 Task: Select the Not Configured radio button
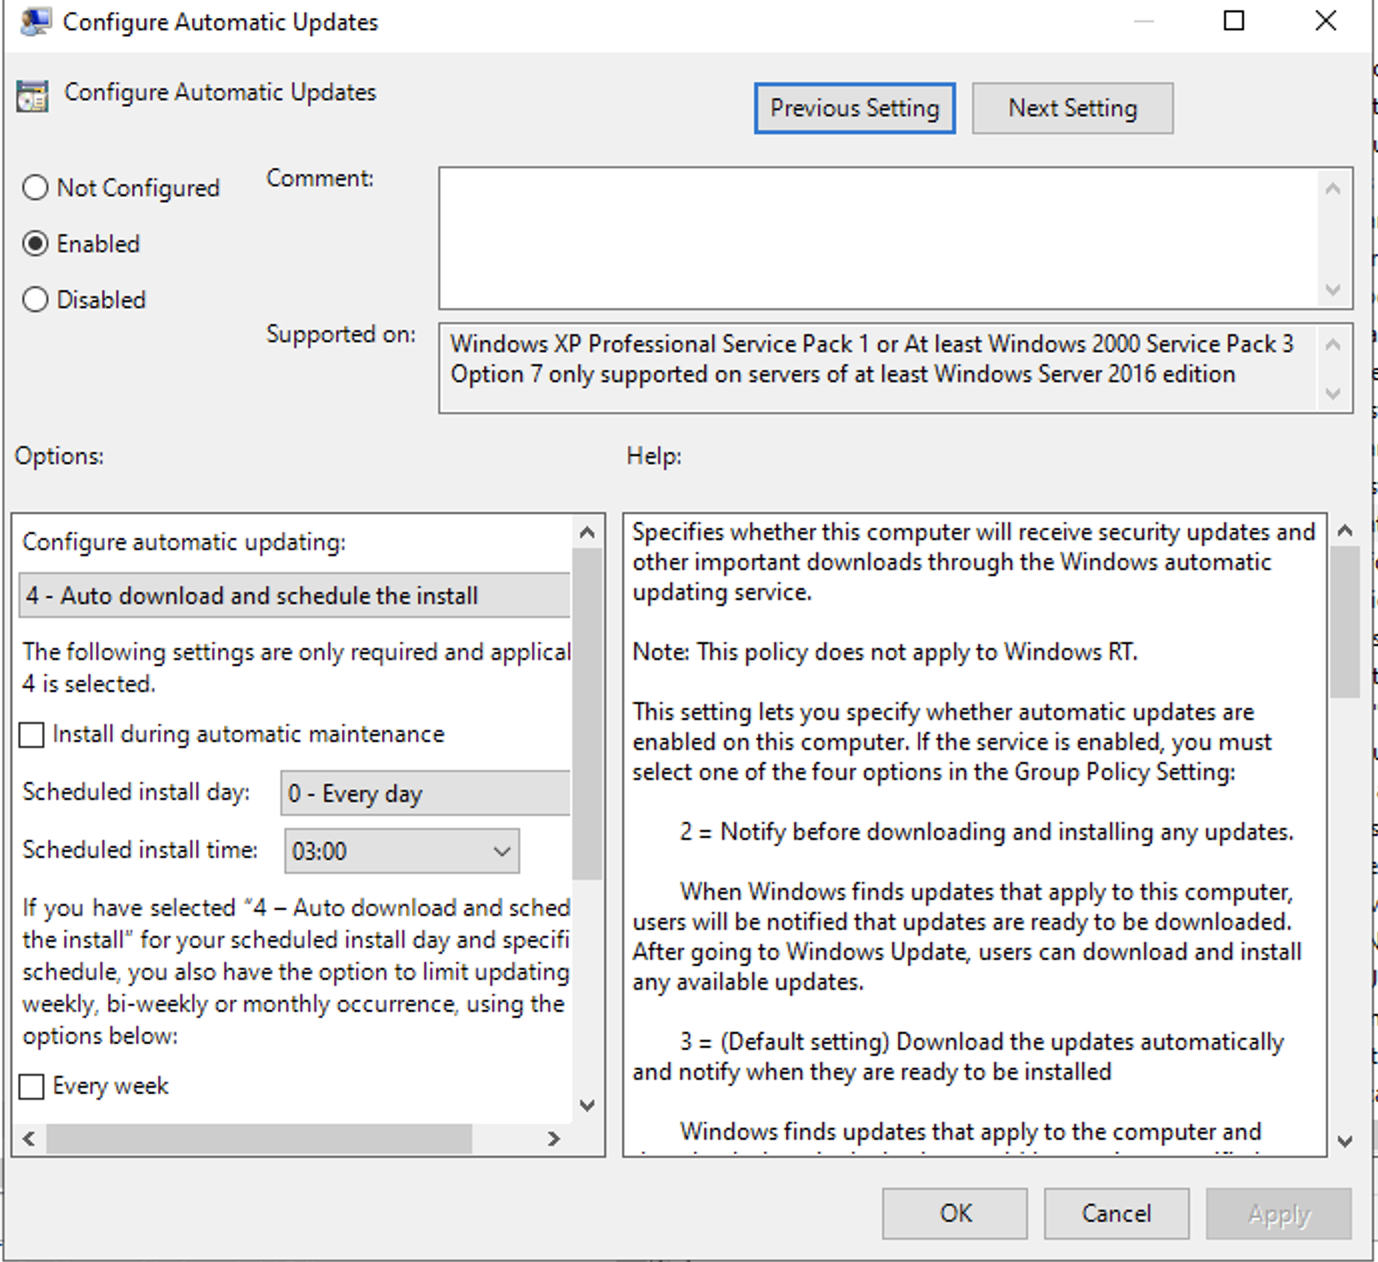point(36,187)
